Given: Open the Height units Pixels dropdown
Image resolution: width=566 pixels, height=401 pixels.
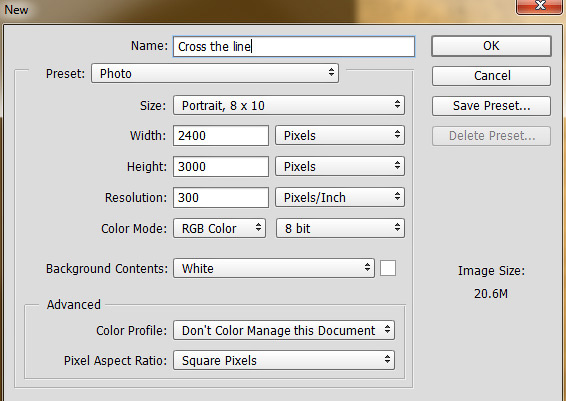Looking at the screenshot, I should pyautogui.click(x=340, y=166).
